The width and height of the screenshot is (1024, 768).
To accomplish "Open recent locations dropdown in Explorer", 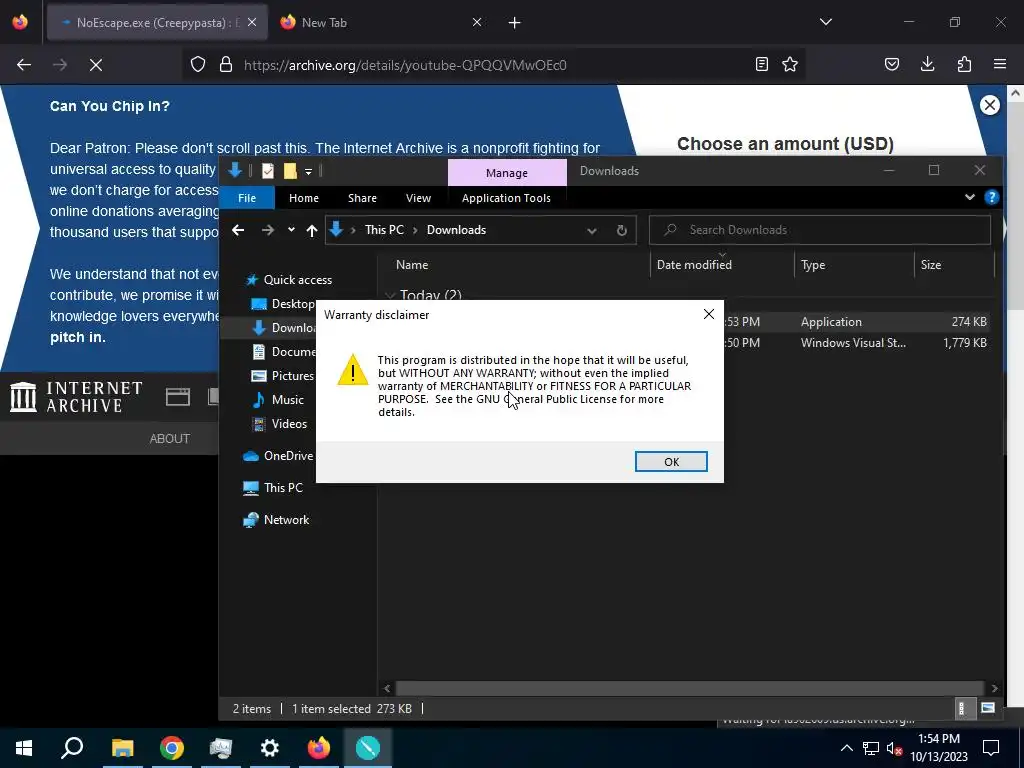I will tap(291, 230).
